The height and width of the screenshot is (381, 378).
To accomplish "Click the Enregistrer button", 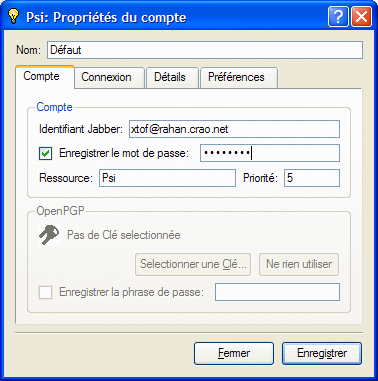I will [x=322, y=353].
